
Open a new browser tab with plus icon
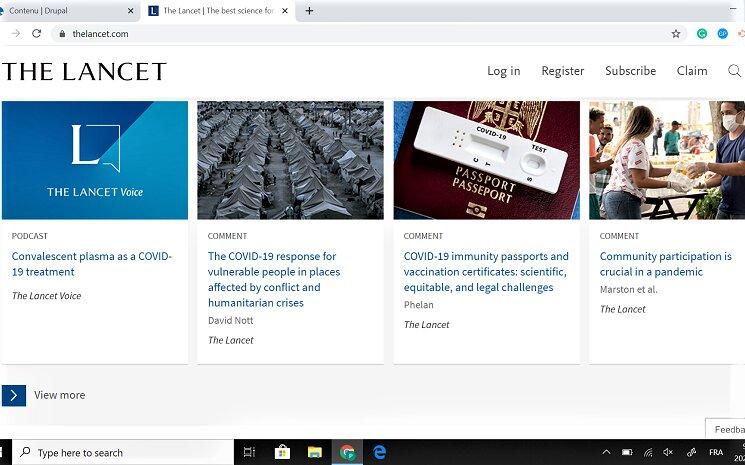[x=309, y=11]
